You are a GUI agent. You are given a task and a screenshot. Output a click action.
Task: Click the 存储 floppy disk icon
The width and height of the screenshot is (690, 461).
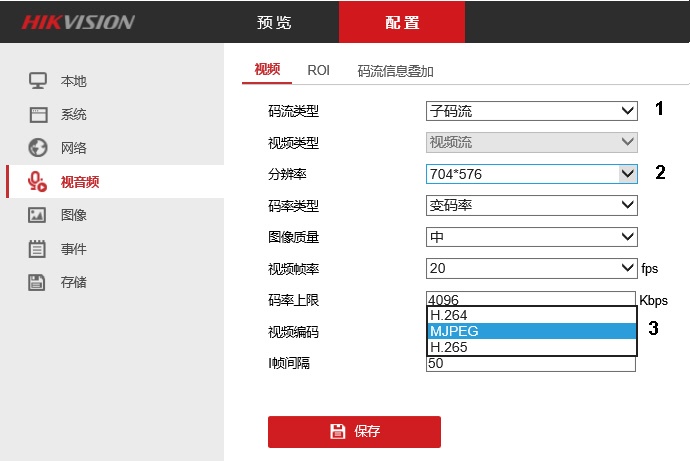click(x=38, y=282)
